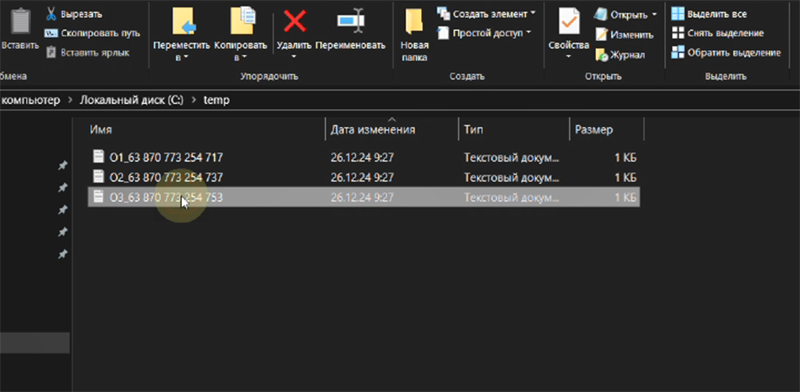Click Вырезать scissors button
800x392 pixels.
[x=73, y=14]
